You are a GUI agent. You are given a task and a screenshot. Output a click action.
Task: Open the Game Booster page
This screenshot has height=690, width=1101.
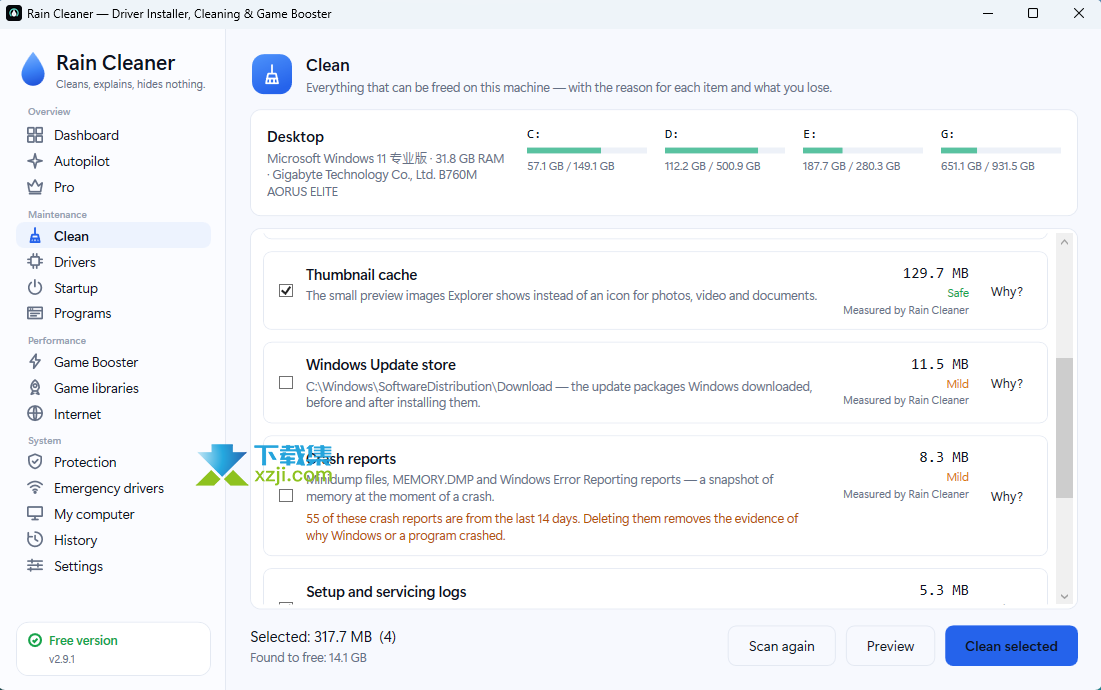tap(113, 362)
